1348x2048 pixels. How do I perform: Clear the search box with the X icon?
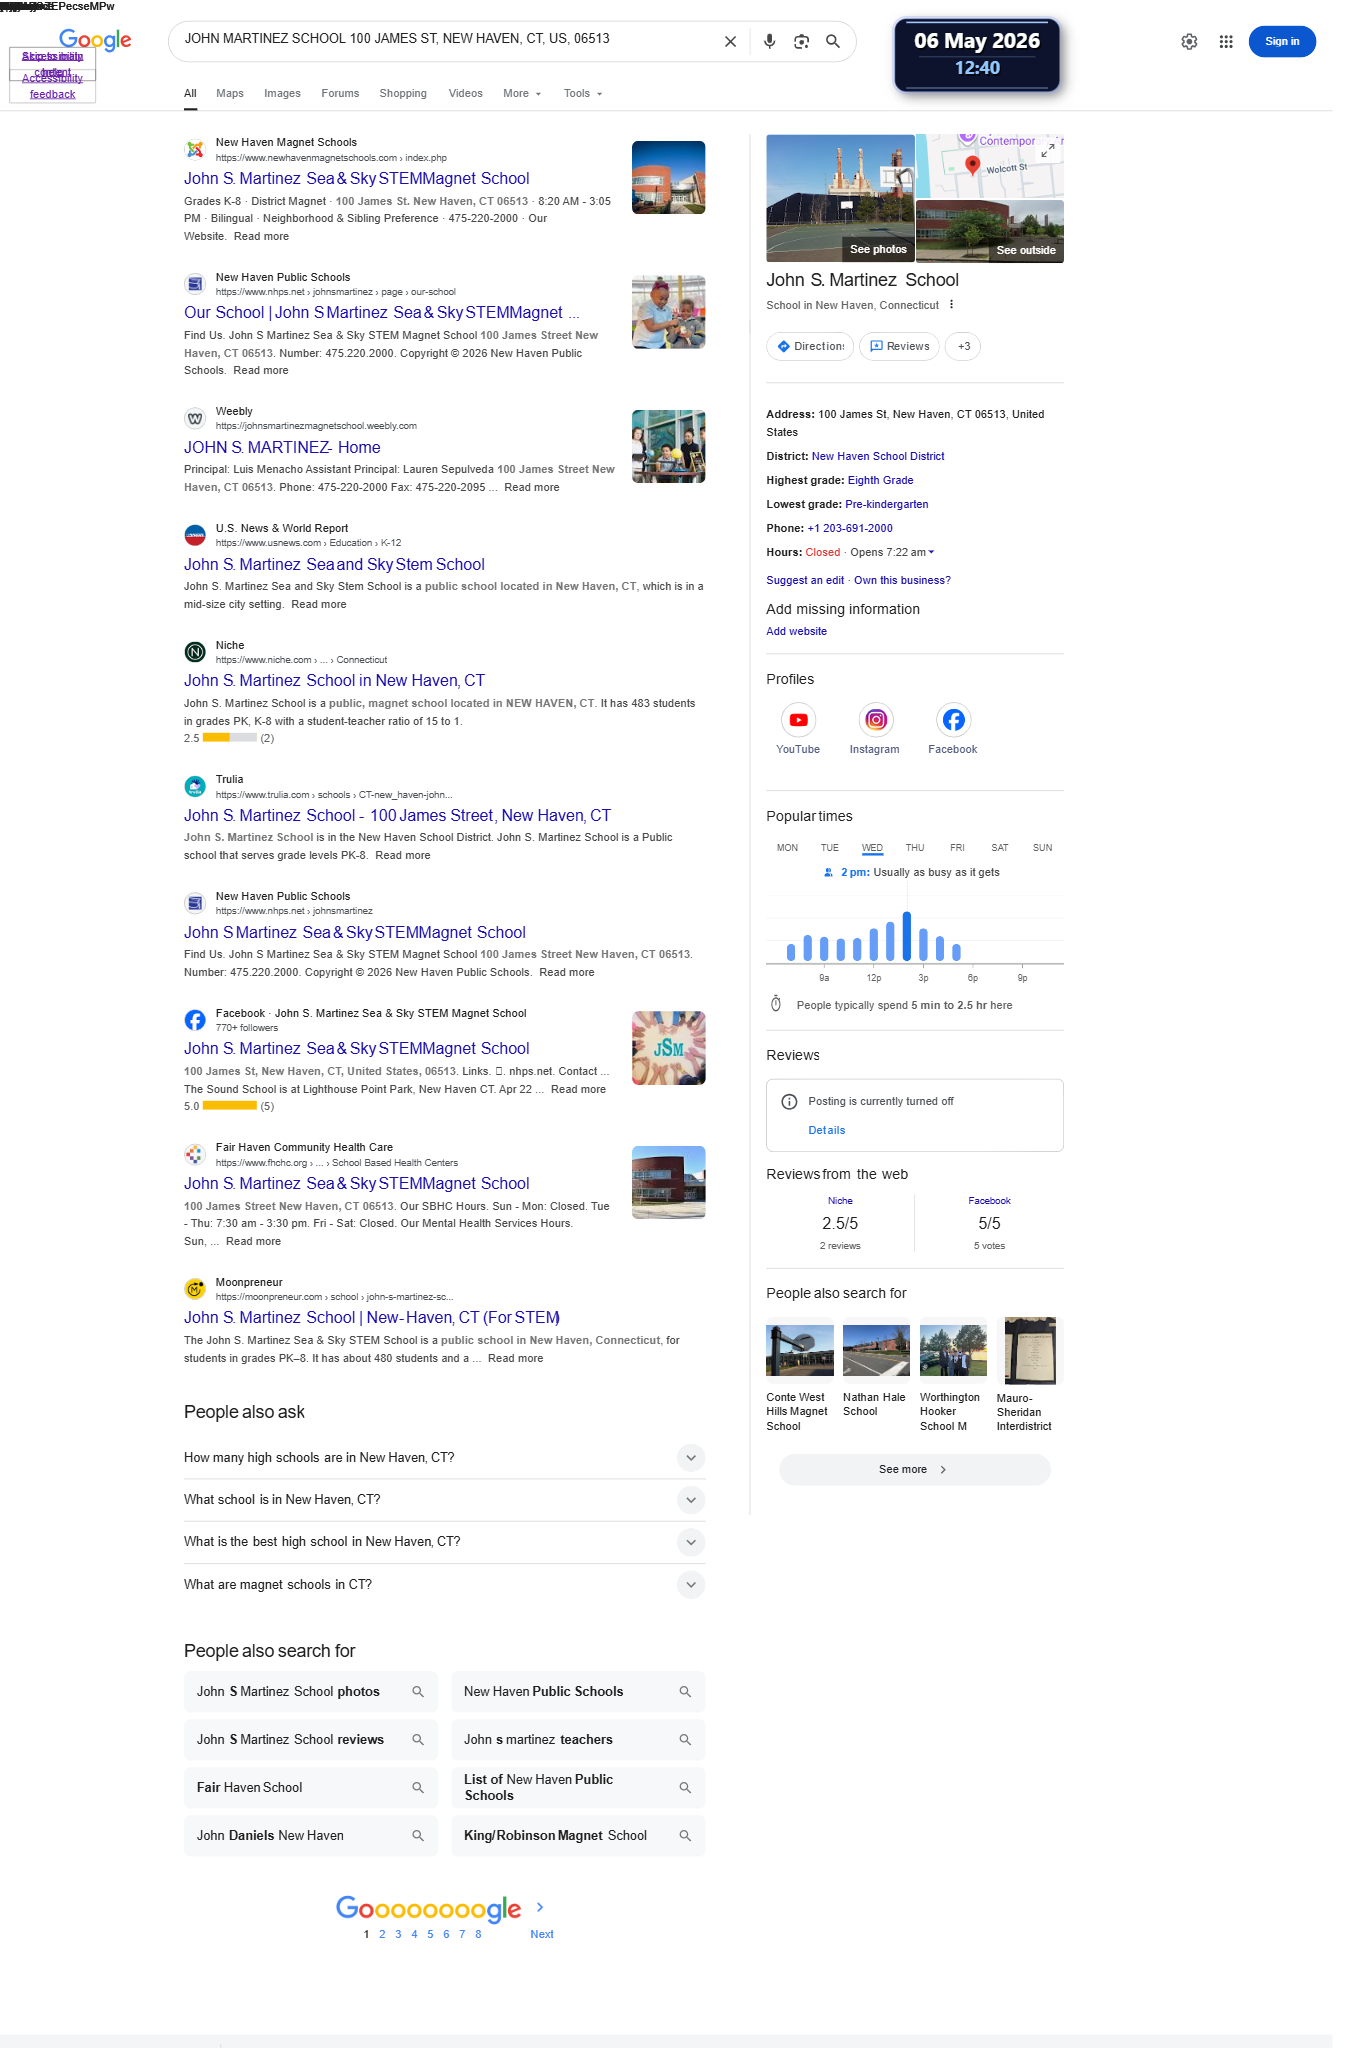click(x=730, y=42)
